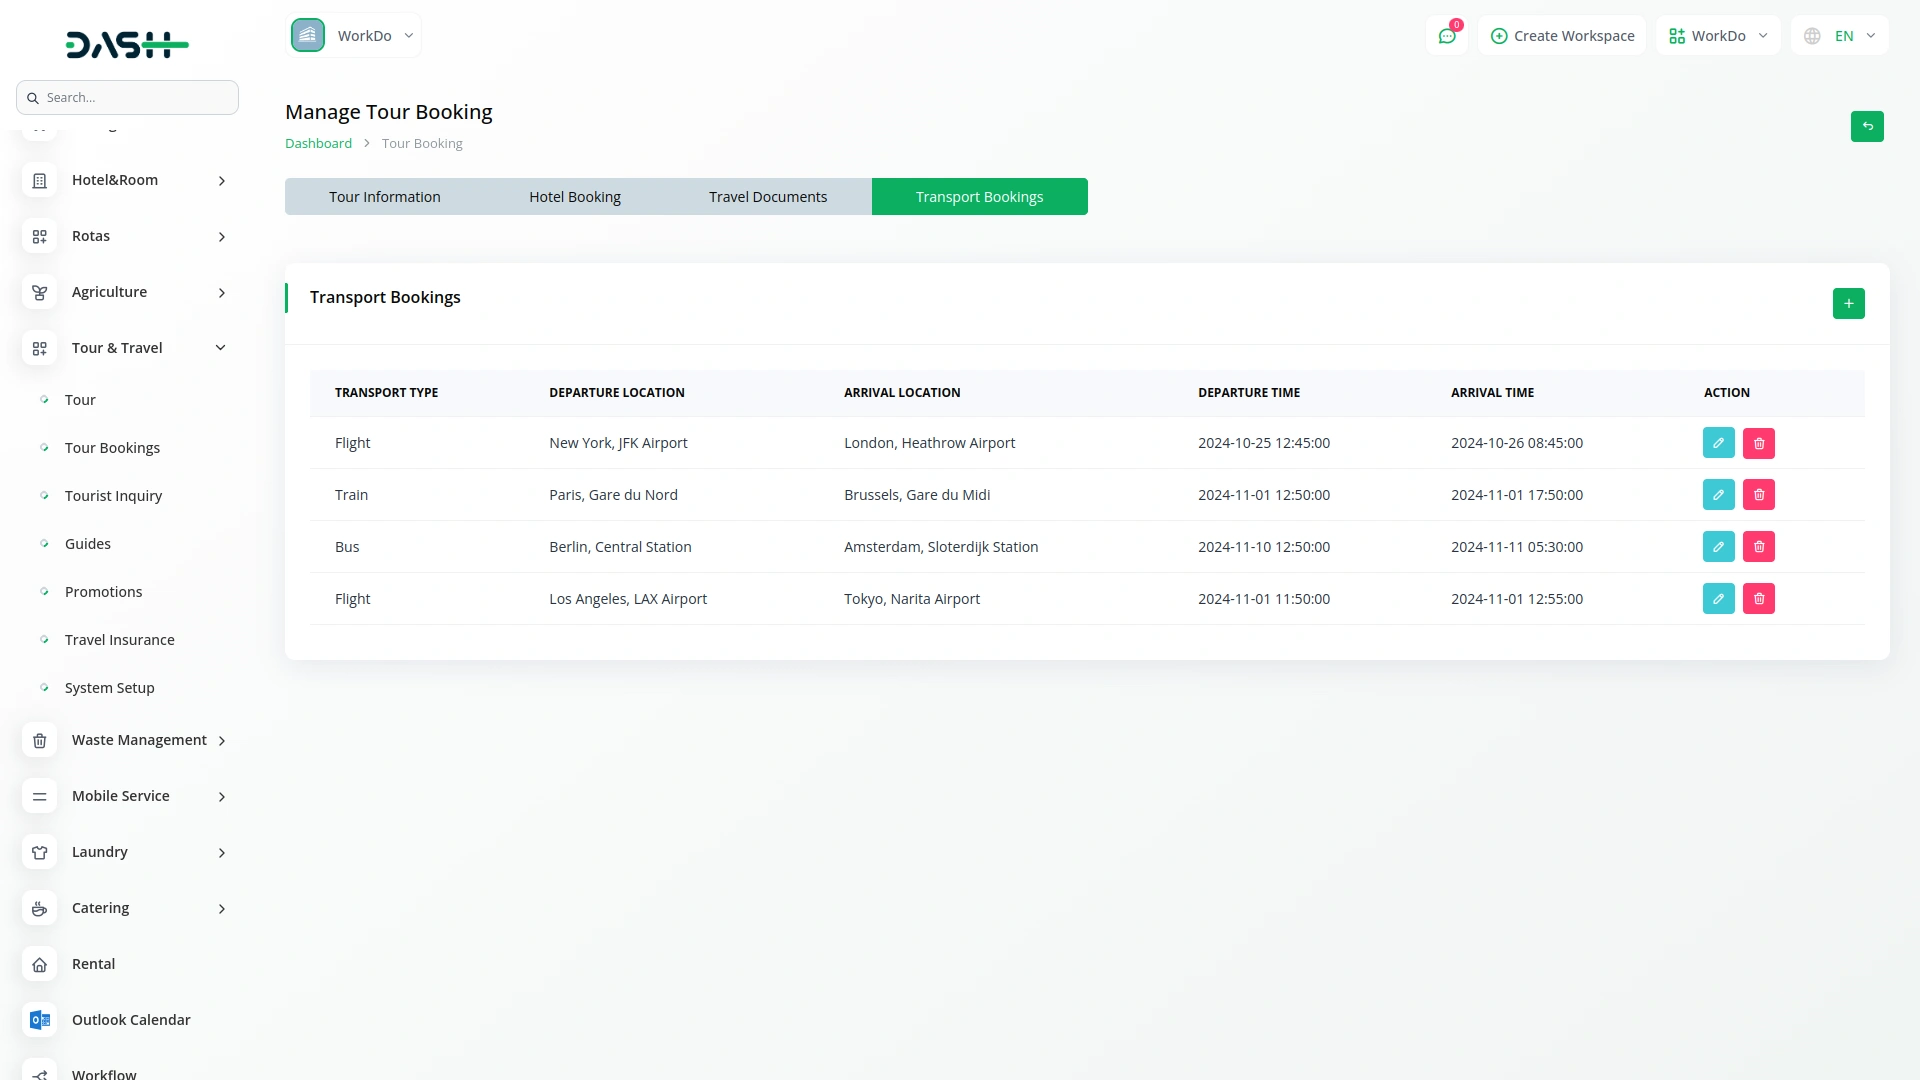Switch to Tour Information tab
Image resolution: width=1920 pixels, height=1080 pixels.
384,197
